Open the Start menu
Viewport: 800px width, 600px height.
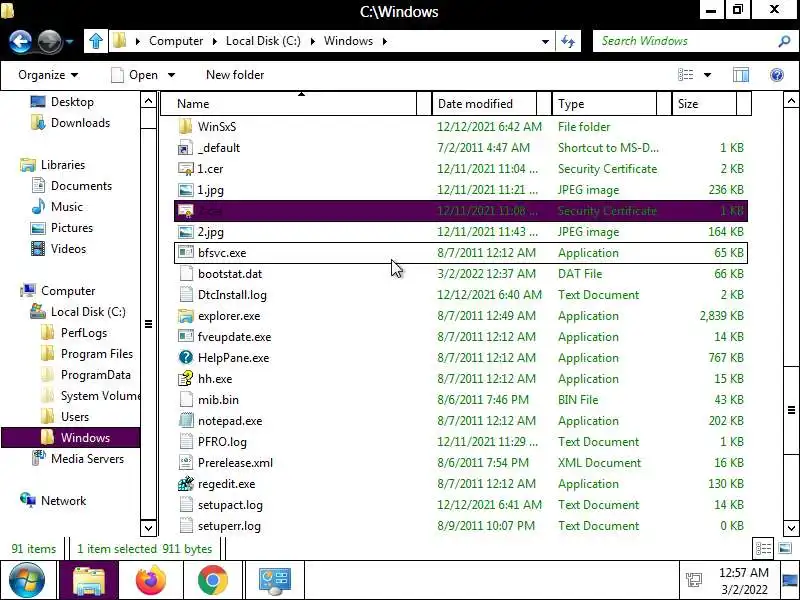pyautogui.click(x=27, y=580)
